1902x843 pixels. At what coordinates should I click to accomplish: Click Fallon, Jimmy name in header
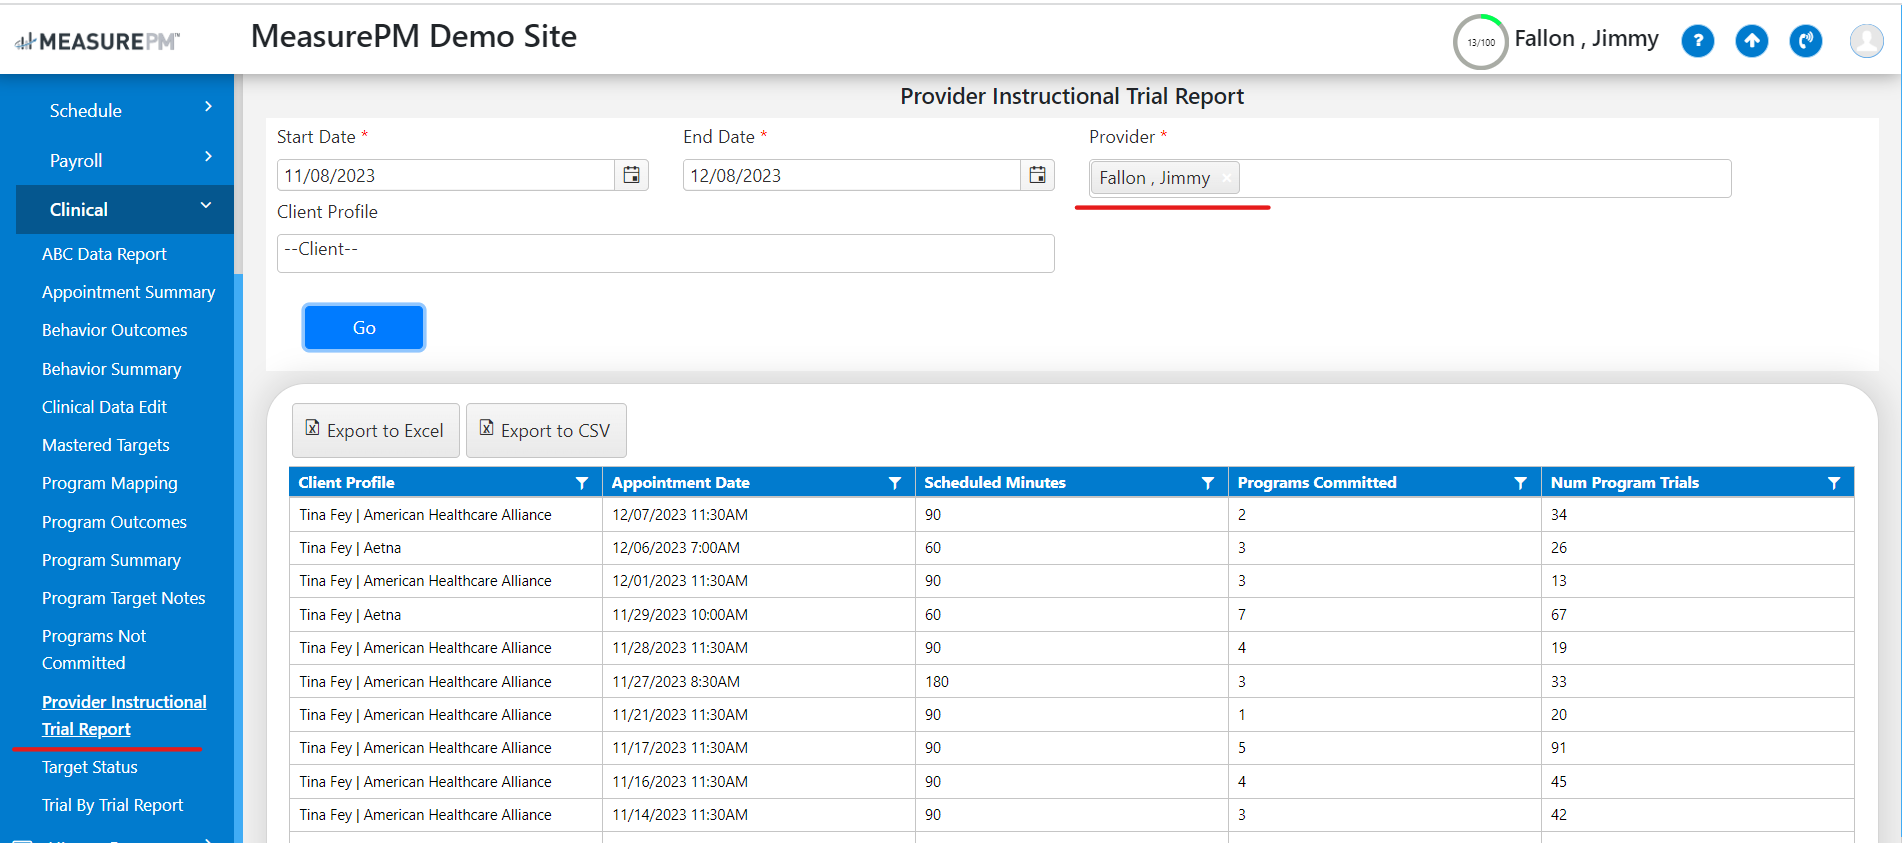(1586, 39)
